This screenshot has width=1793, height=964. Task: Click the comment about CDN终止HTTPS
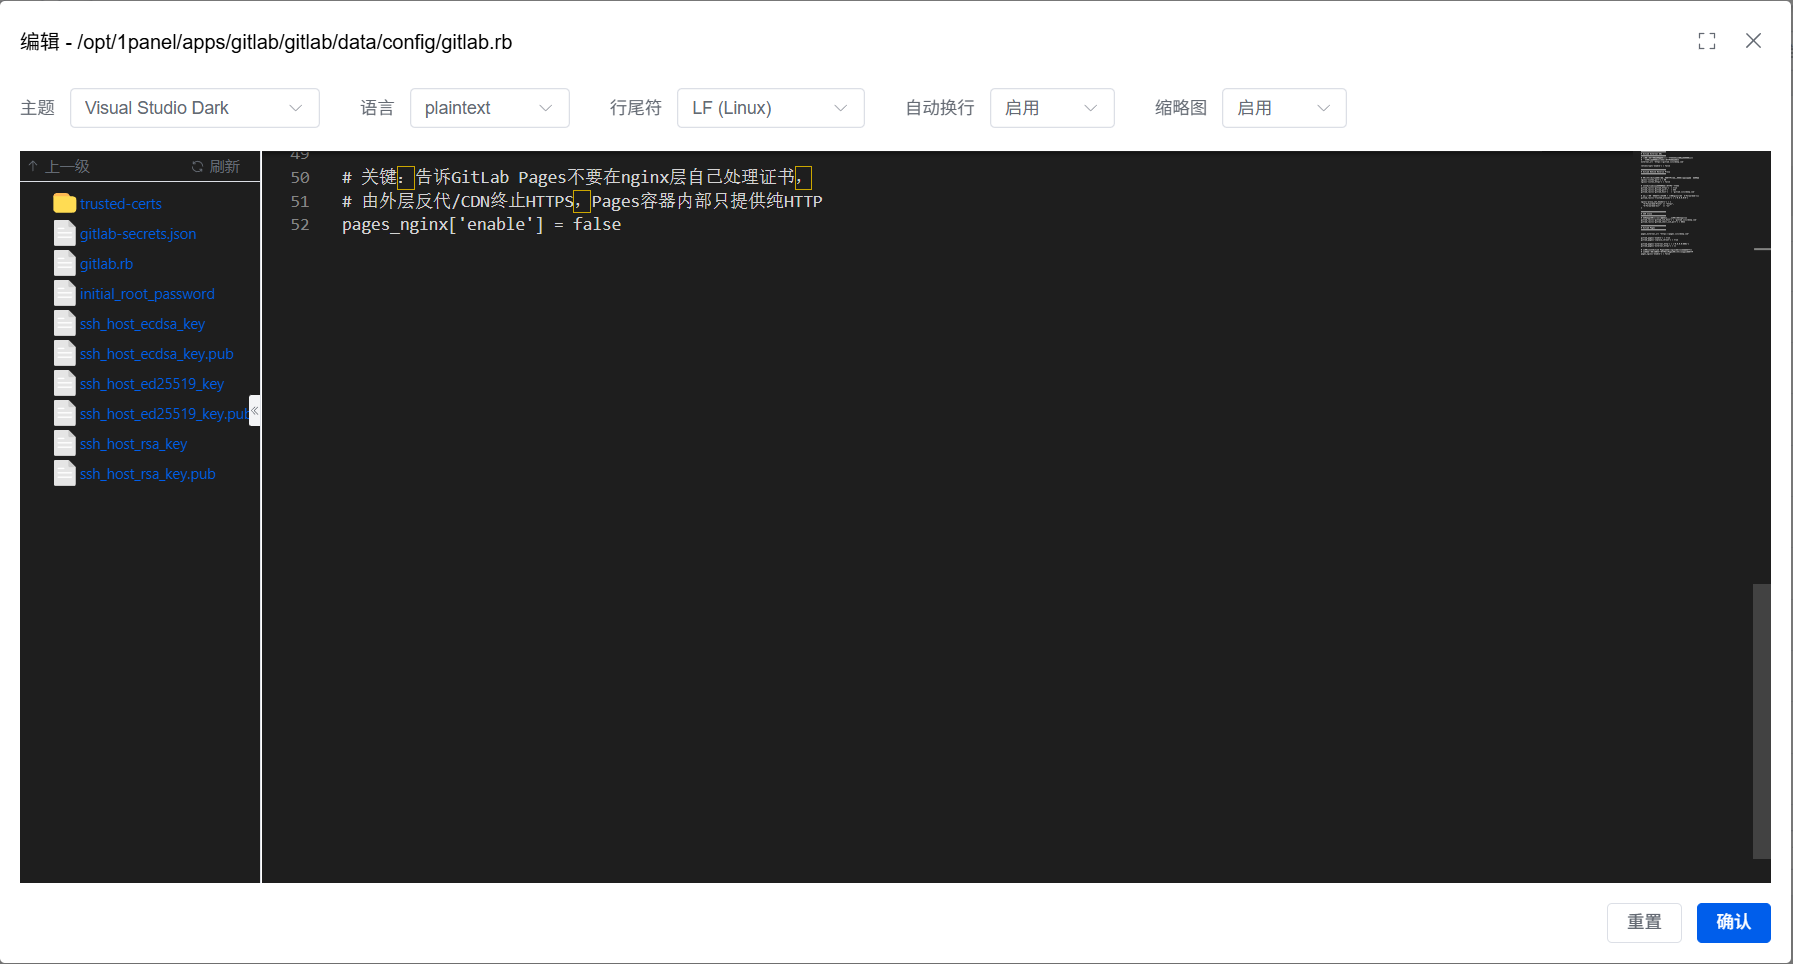coord(582,202)
